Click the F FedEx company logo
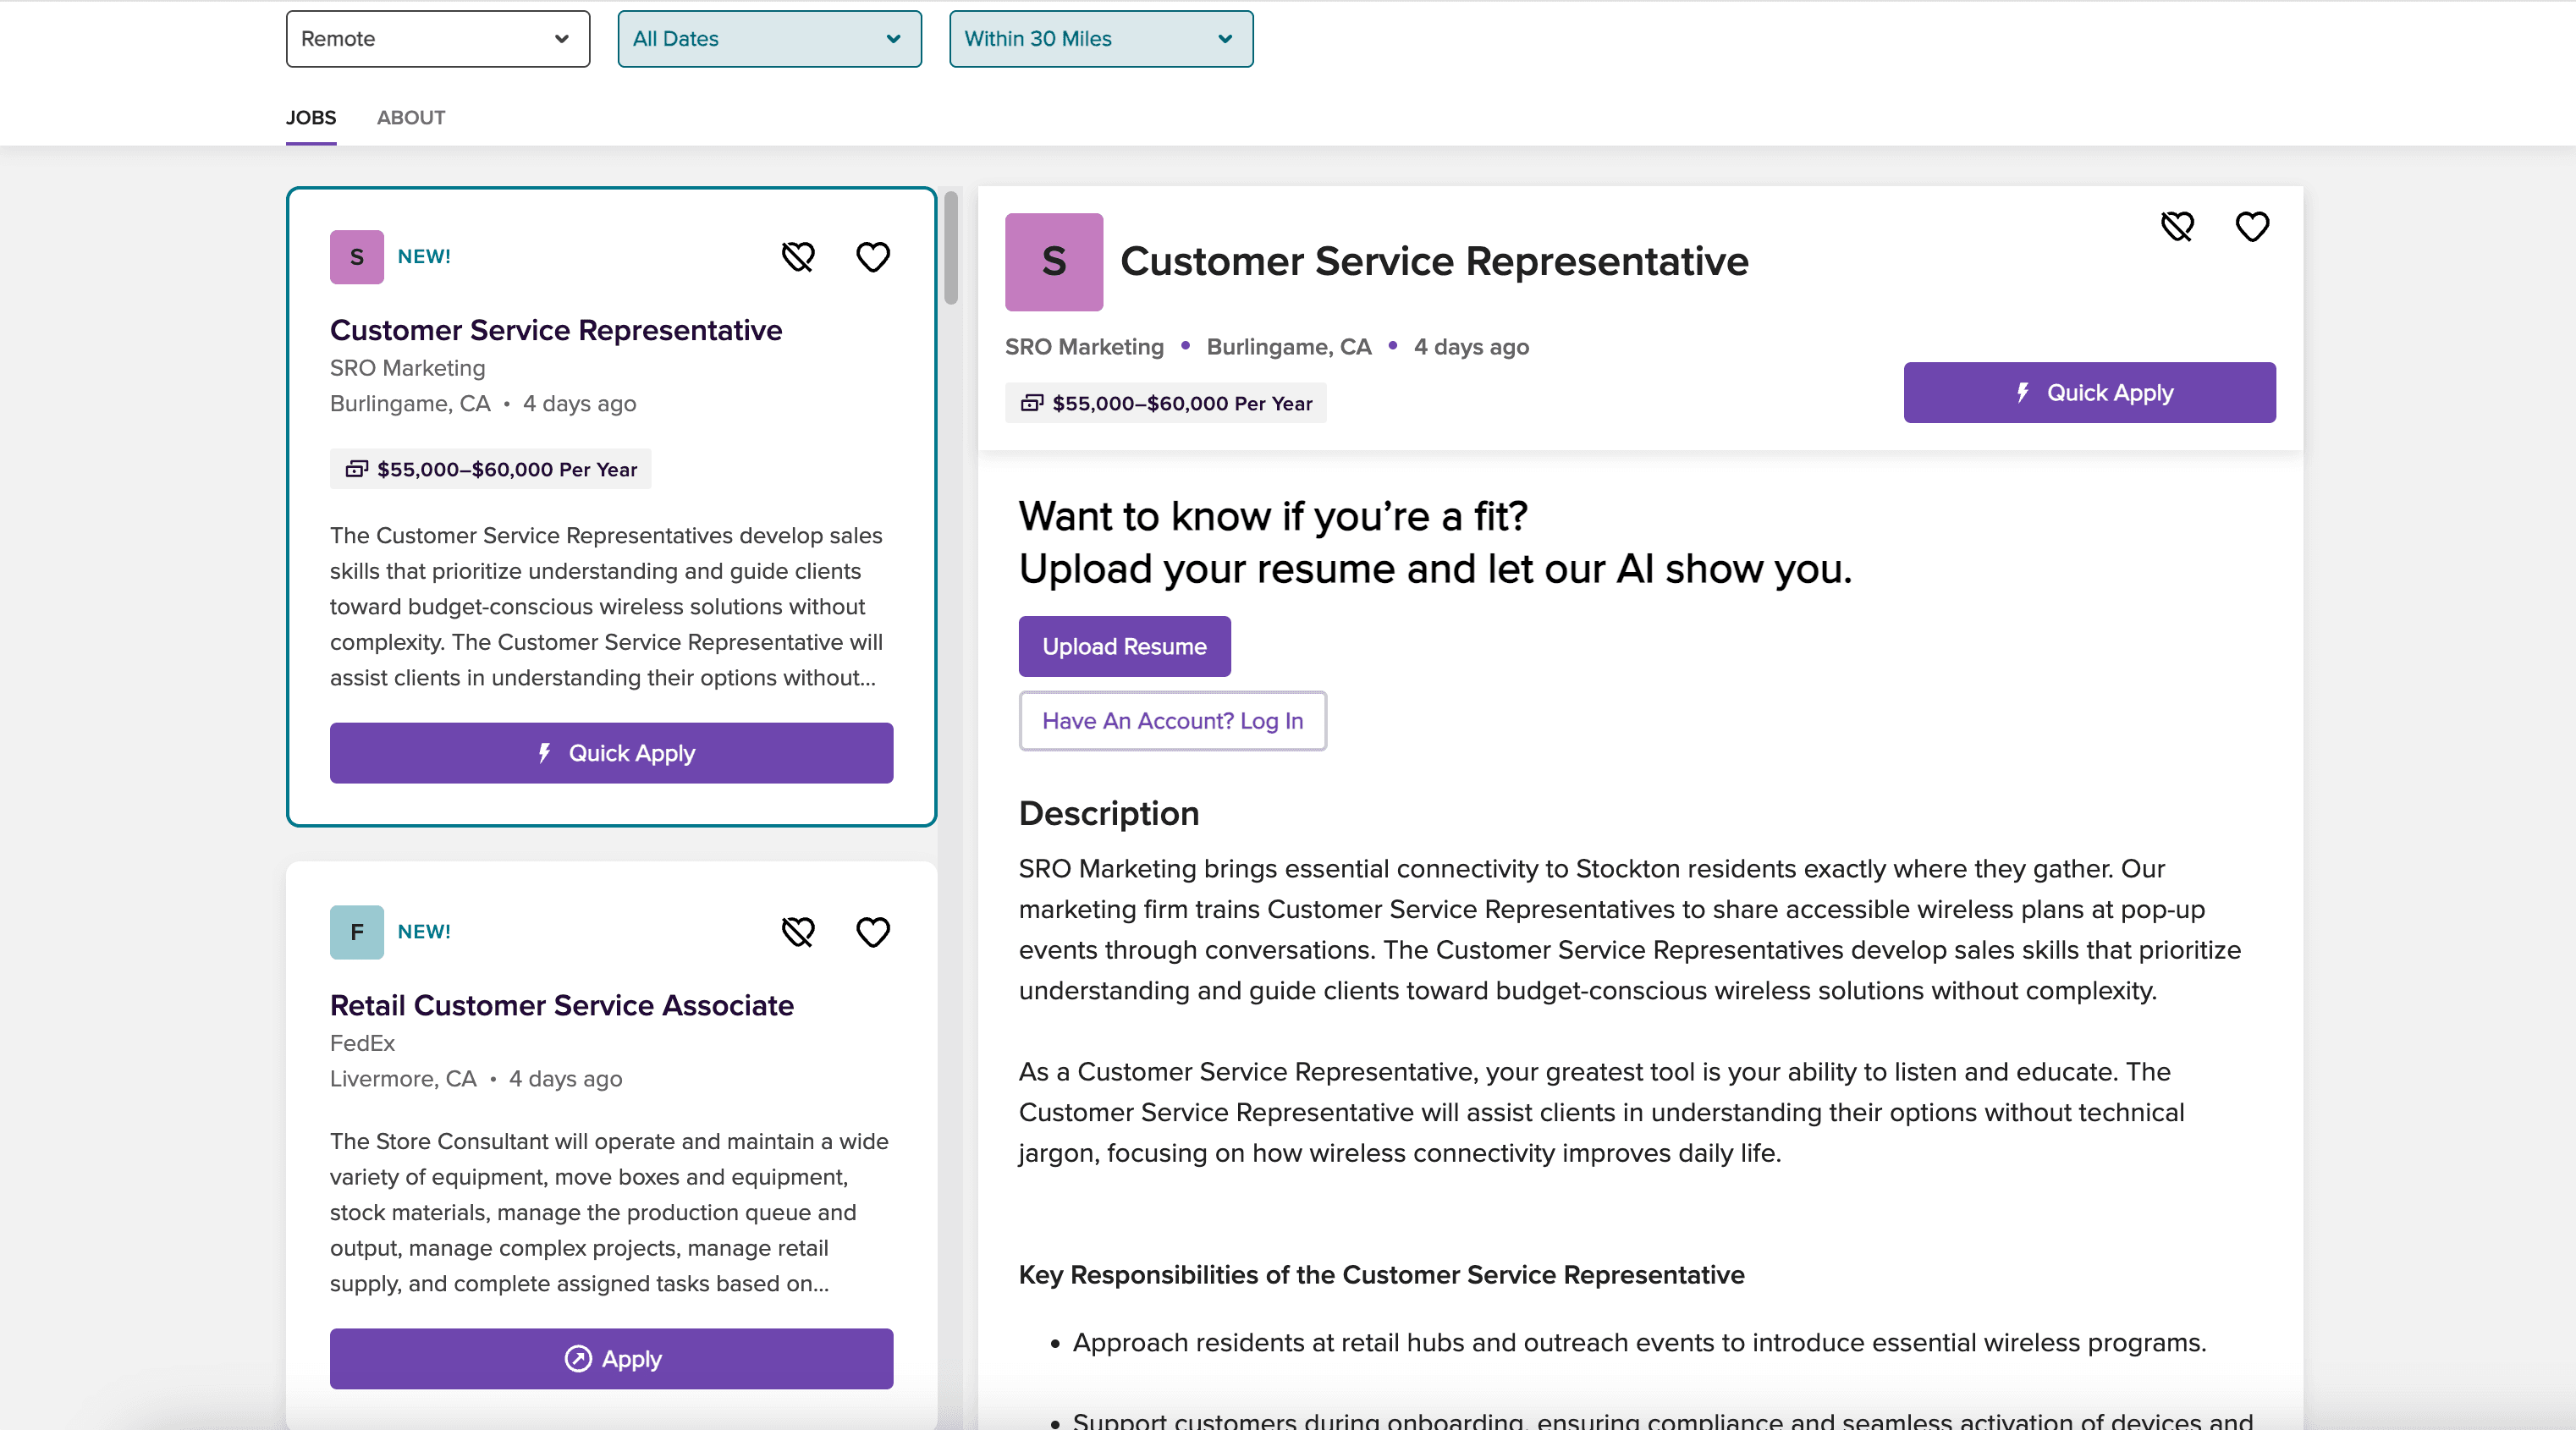This screenshot has width=2576, height=1430. (x=356, y=932)
